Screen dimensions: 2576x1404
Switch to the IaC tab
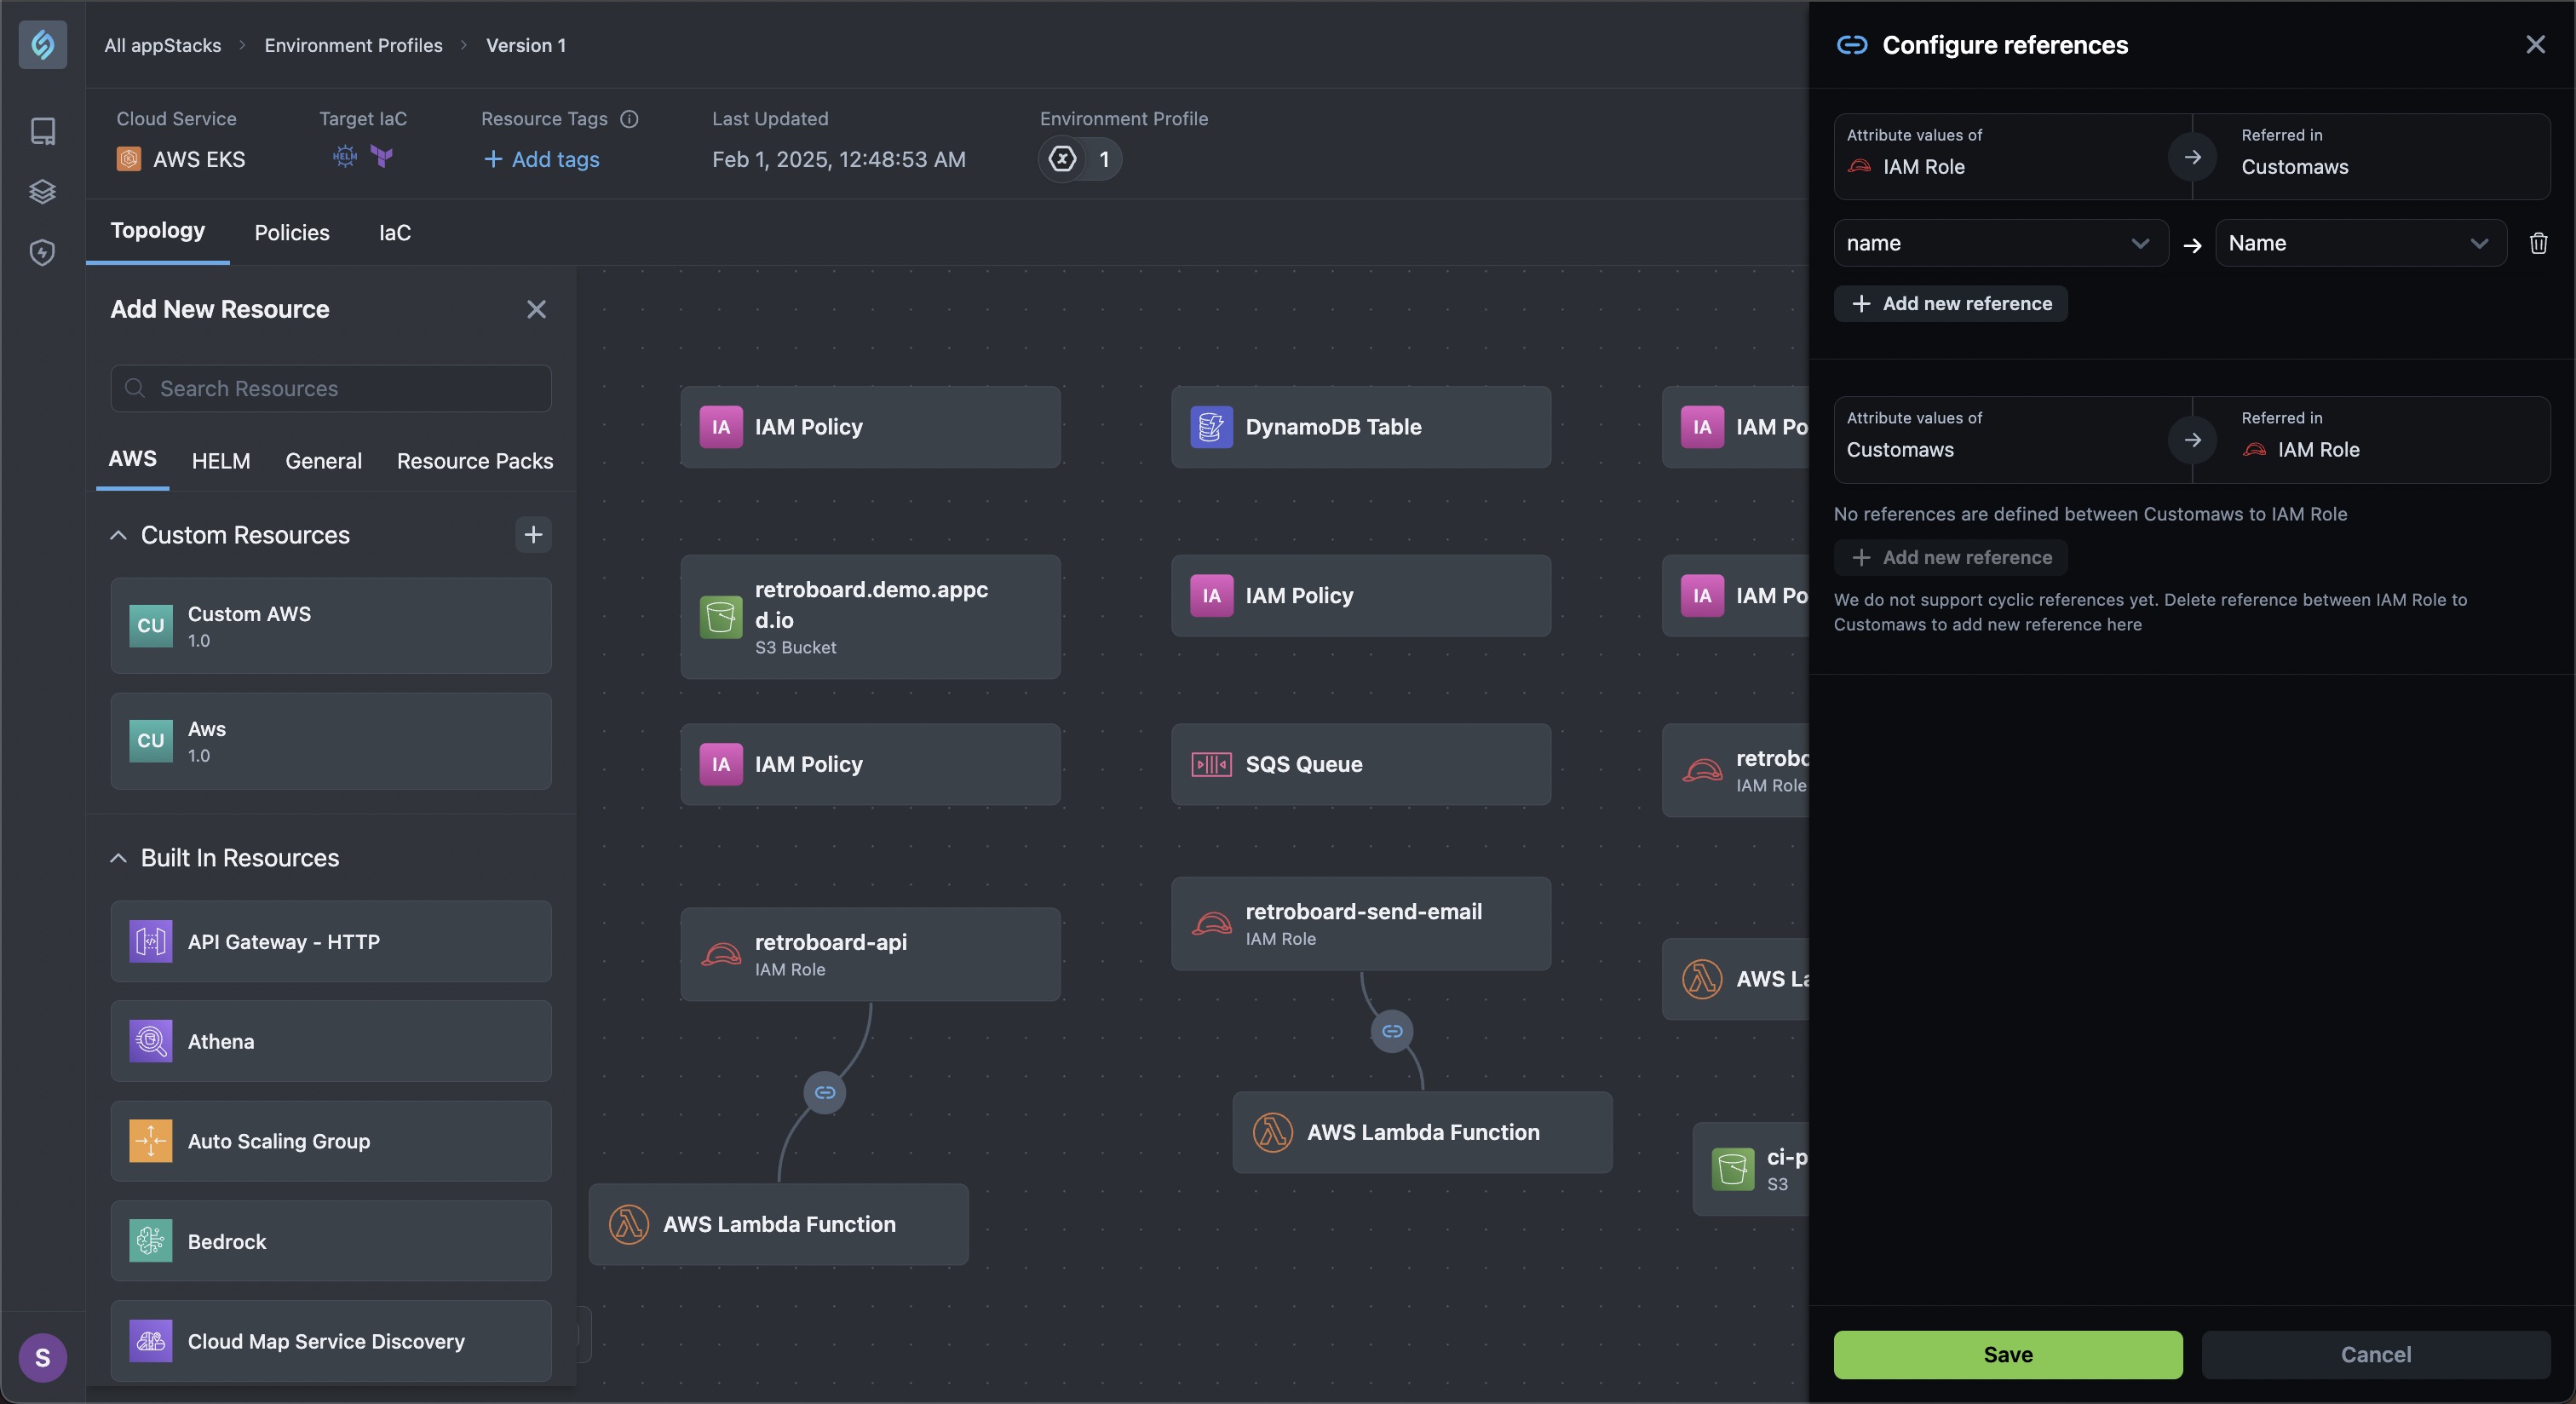click(395, 233)
